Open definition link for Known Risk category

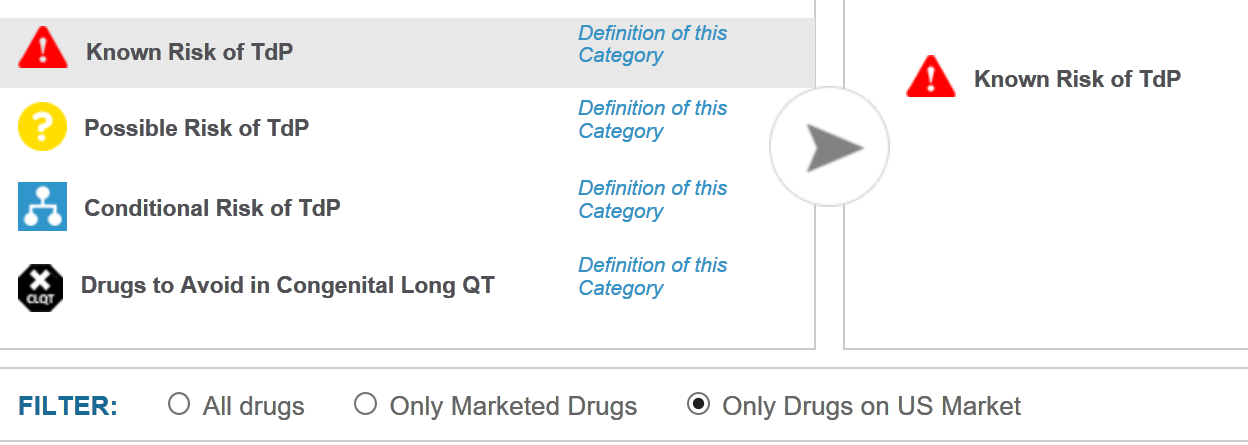(653, 44)
